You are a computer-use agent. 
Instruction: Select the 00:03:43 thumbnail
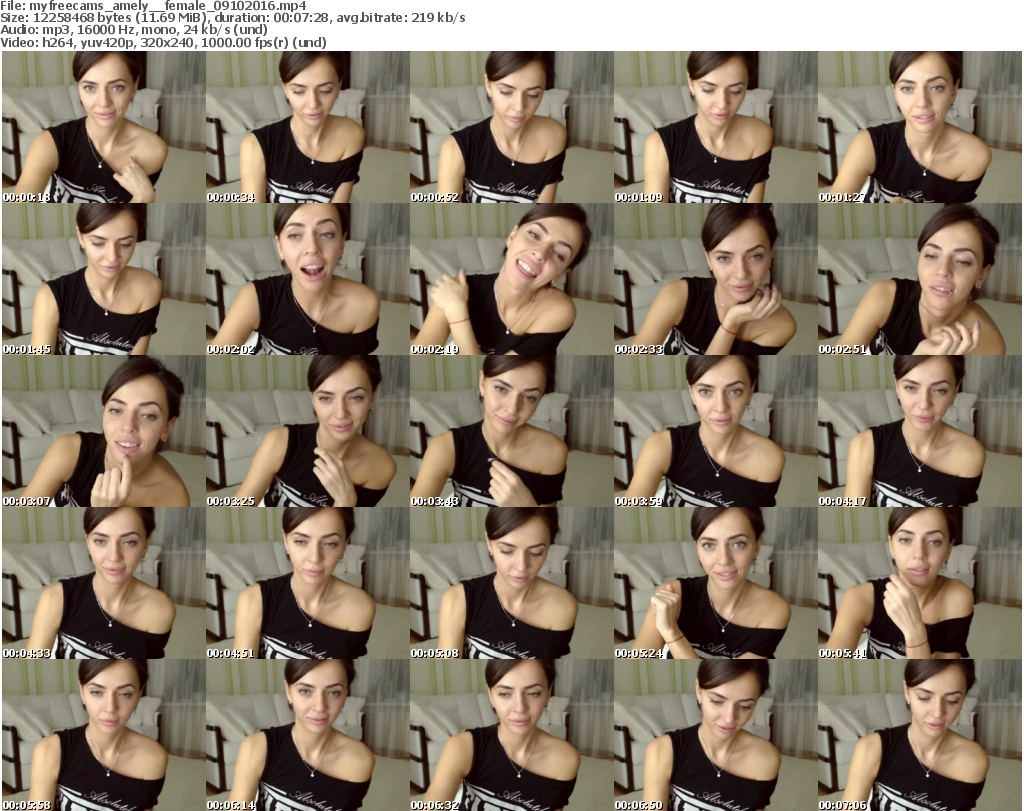click(511, 431)
